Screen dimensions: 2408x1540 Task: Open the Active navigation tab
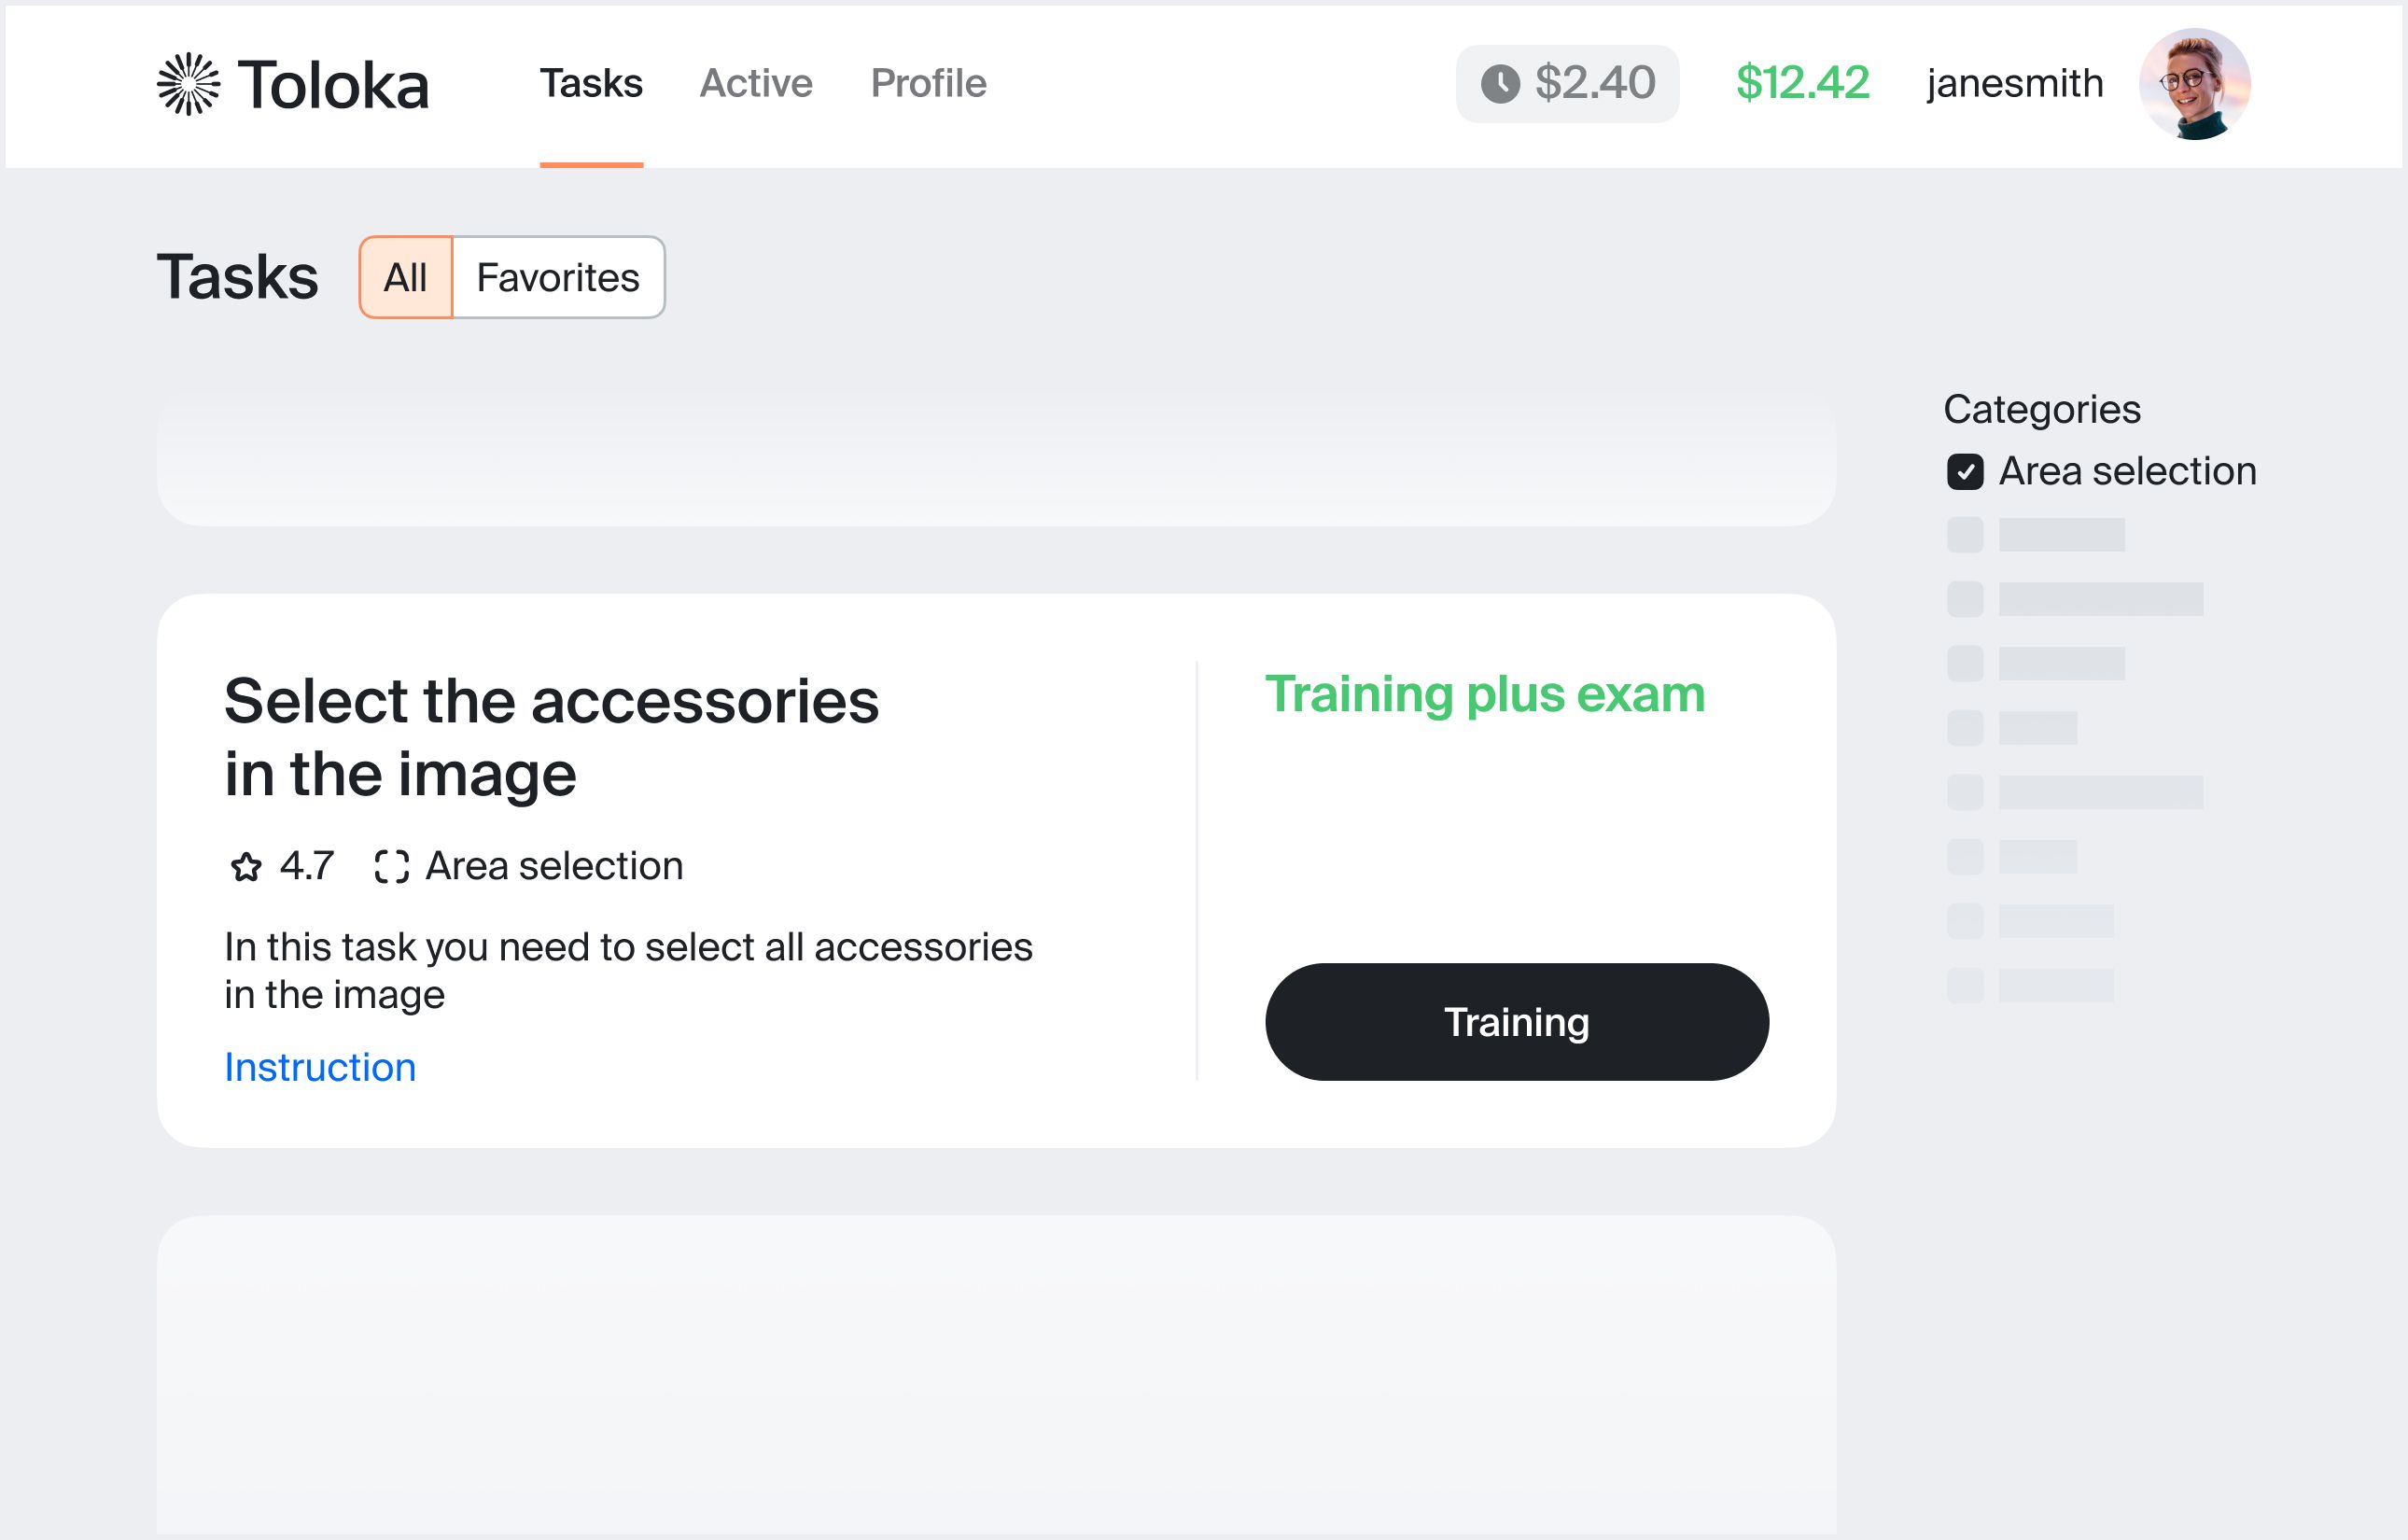pyautogui.click(x=756, y=83)
